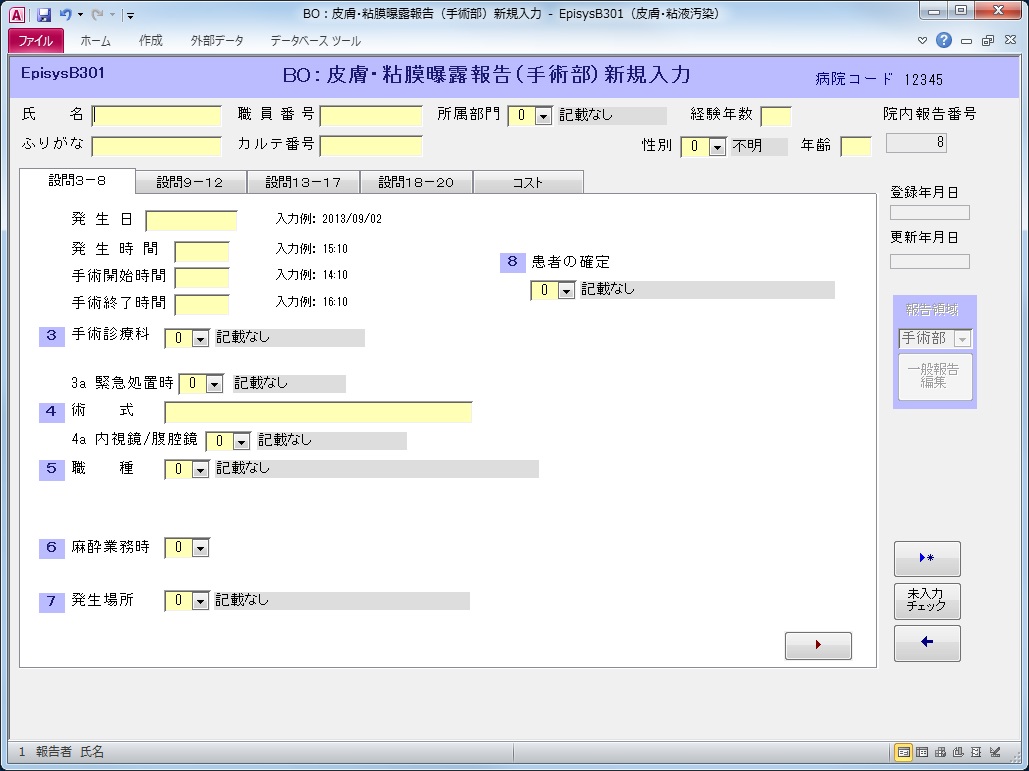The width and height of the screenshot is (1029, 771).
Task: Open the ファイル menu tab
Action: [x=36, y=41]
